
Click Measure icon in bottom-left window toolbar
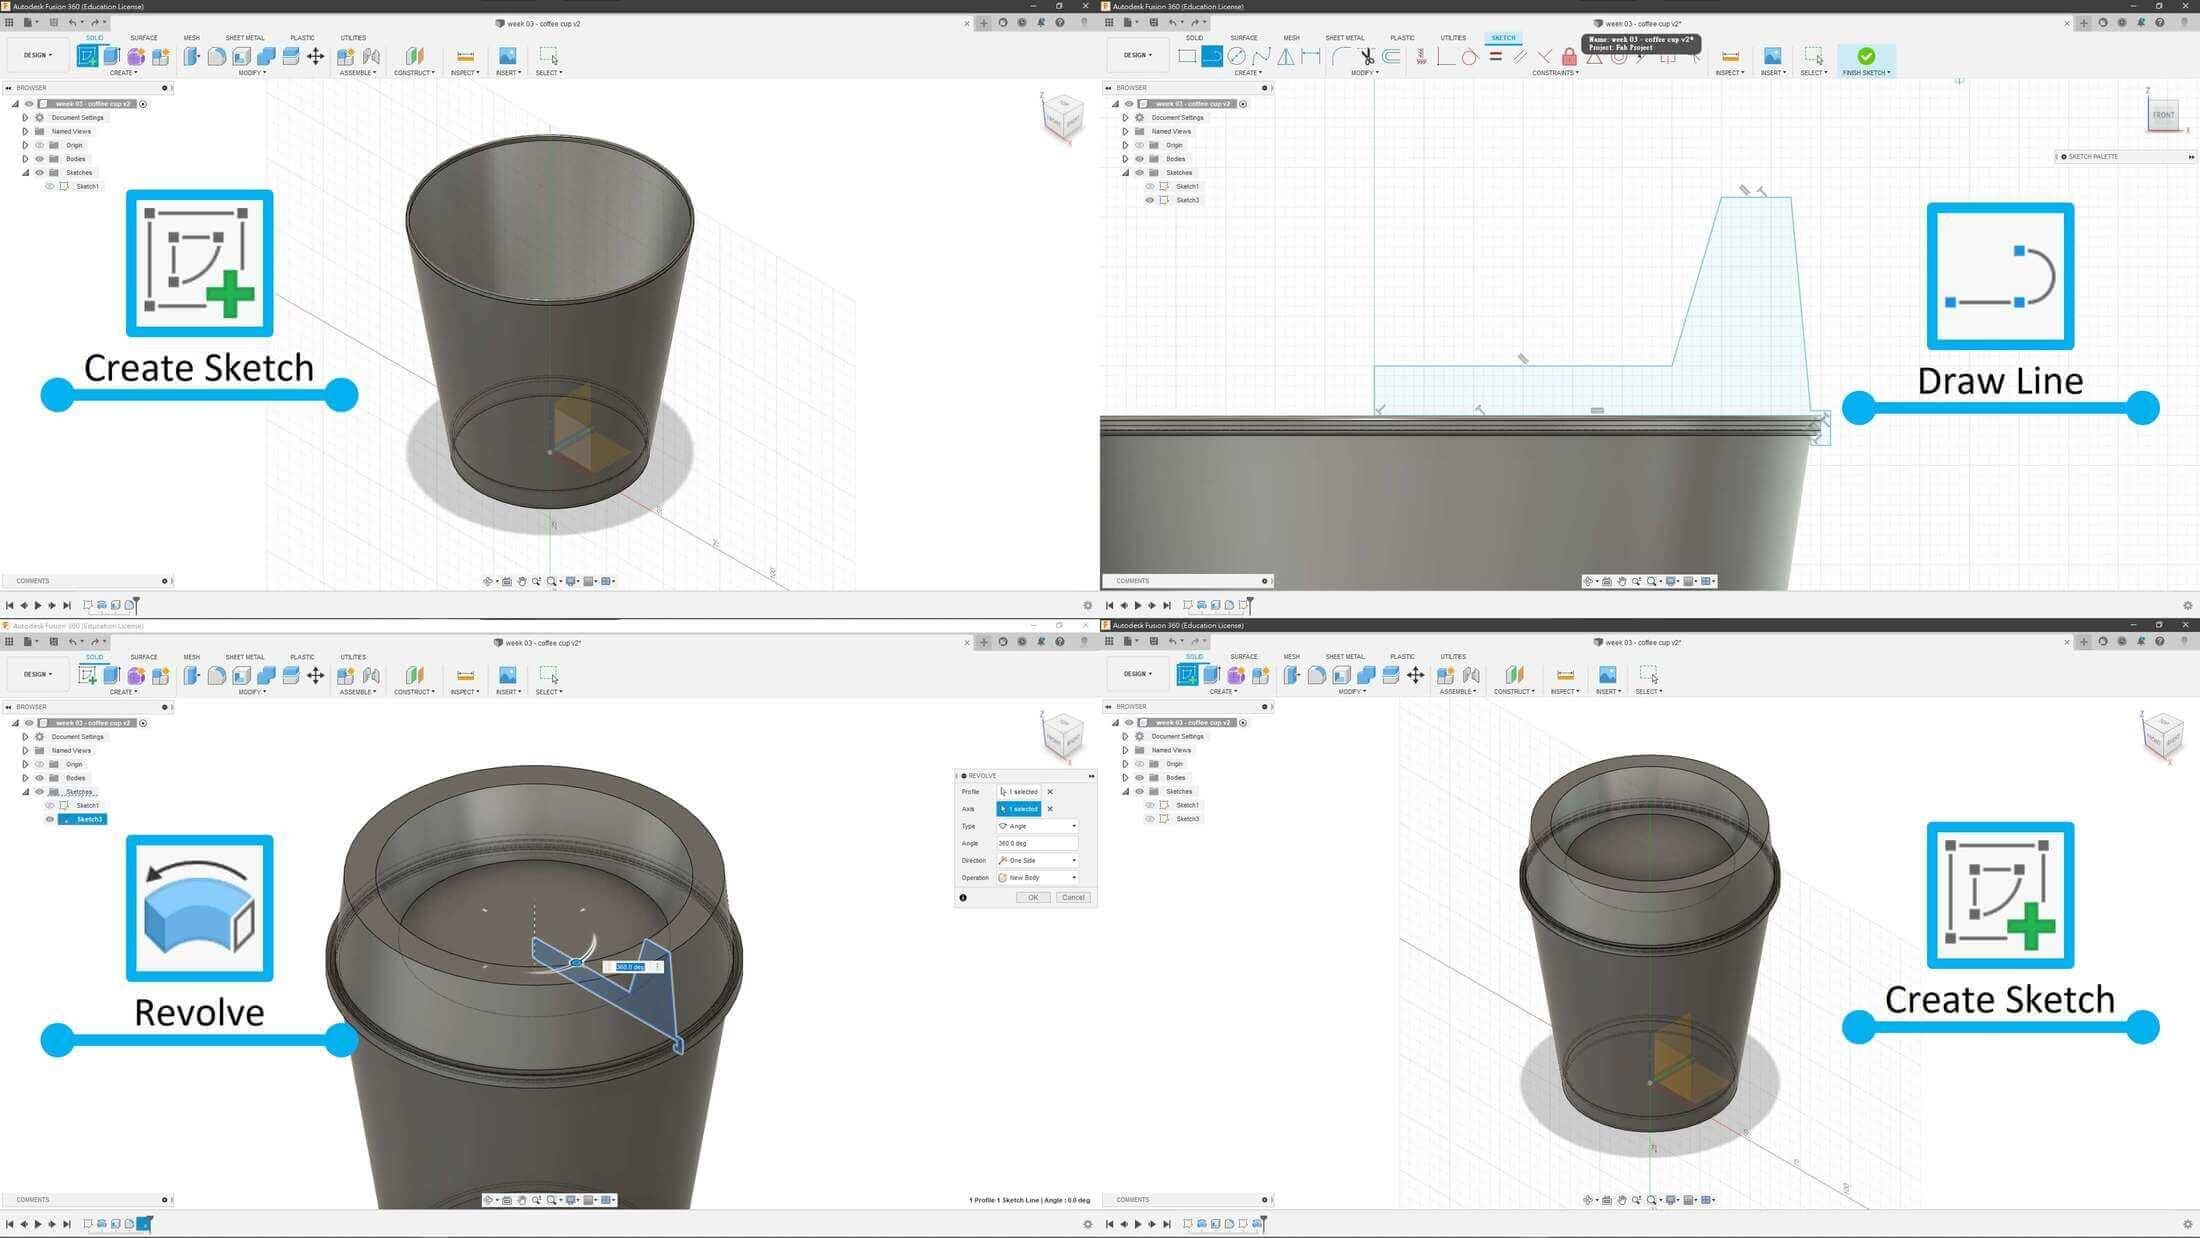click(x=465, y=675)
